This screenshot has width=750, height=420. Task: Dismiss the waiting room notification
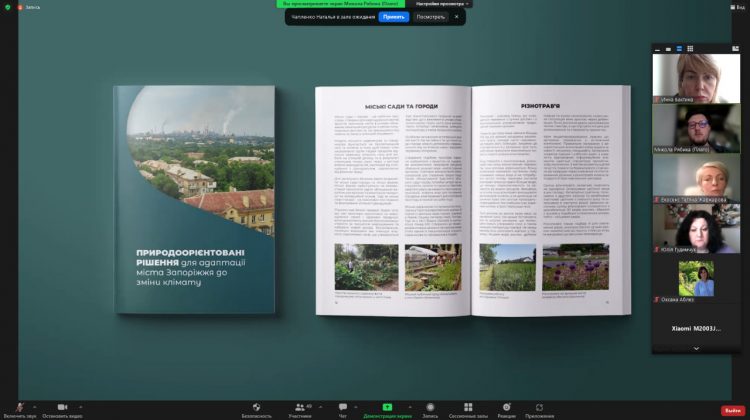[x=457, y=17]
